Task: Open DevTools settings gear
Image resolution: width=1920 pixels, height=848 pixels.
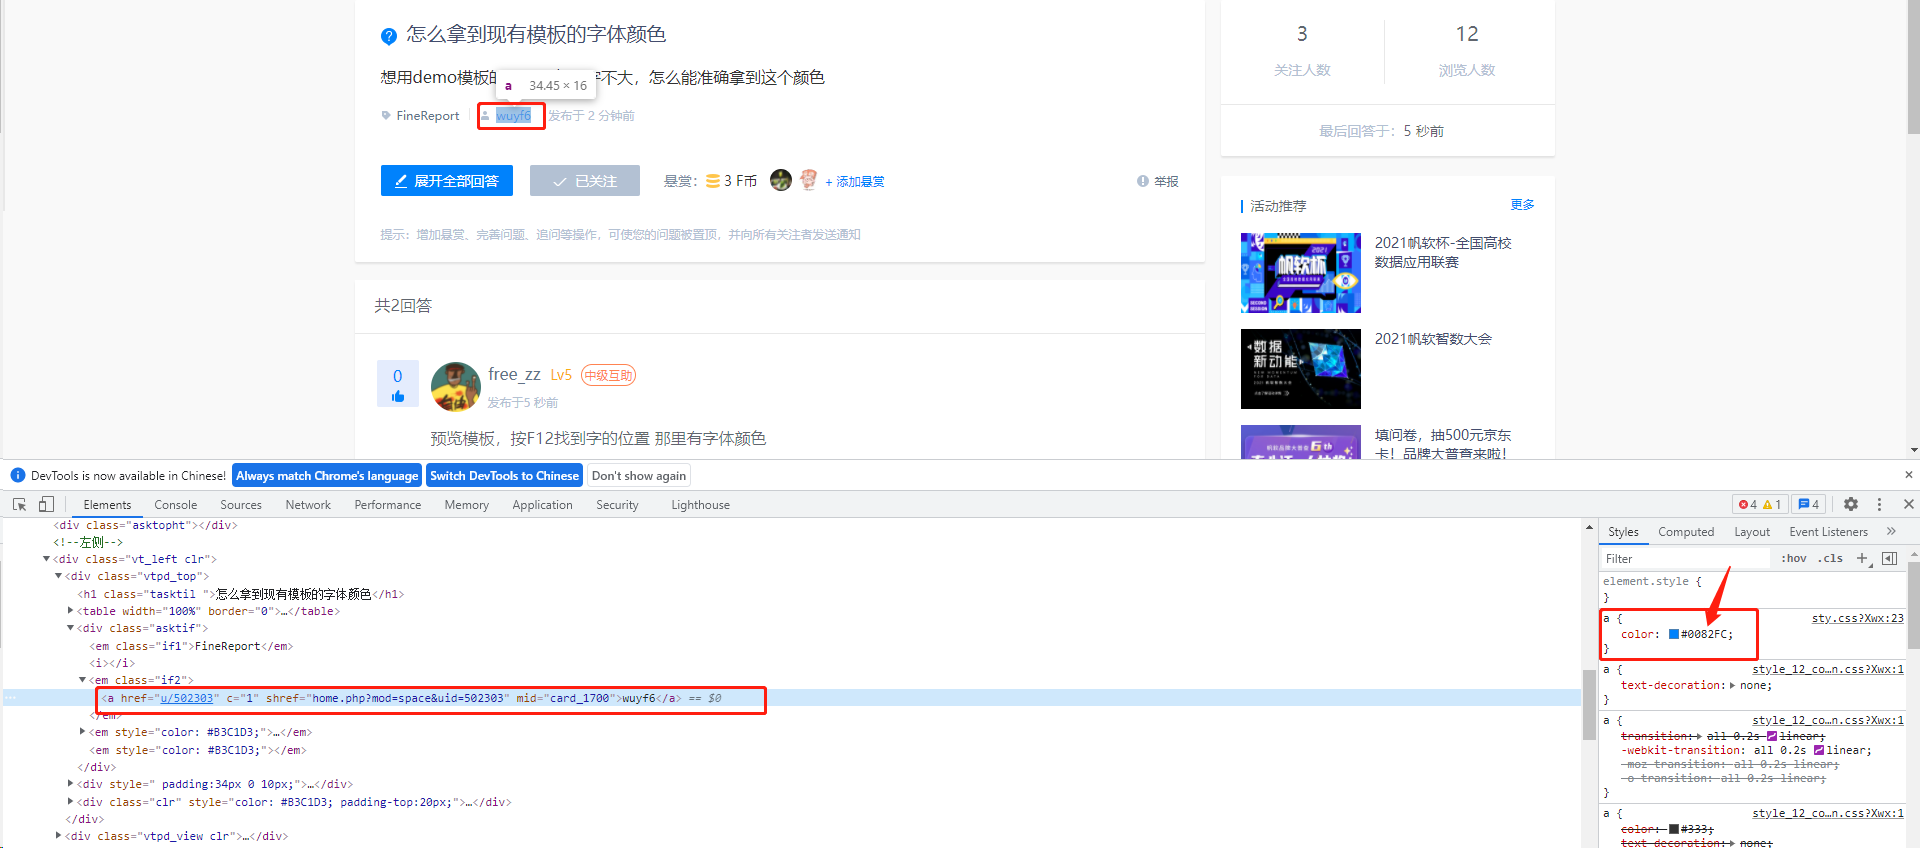Action: pos(1851,505)
